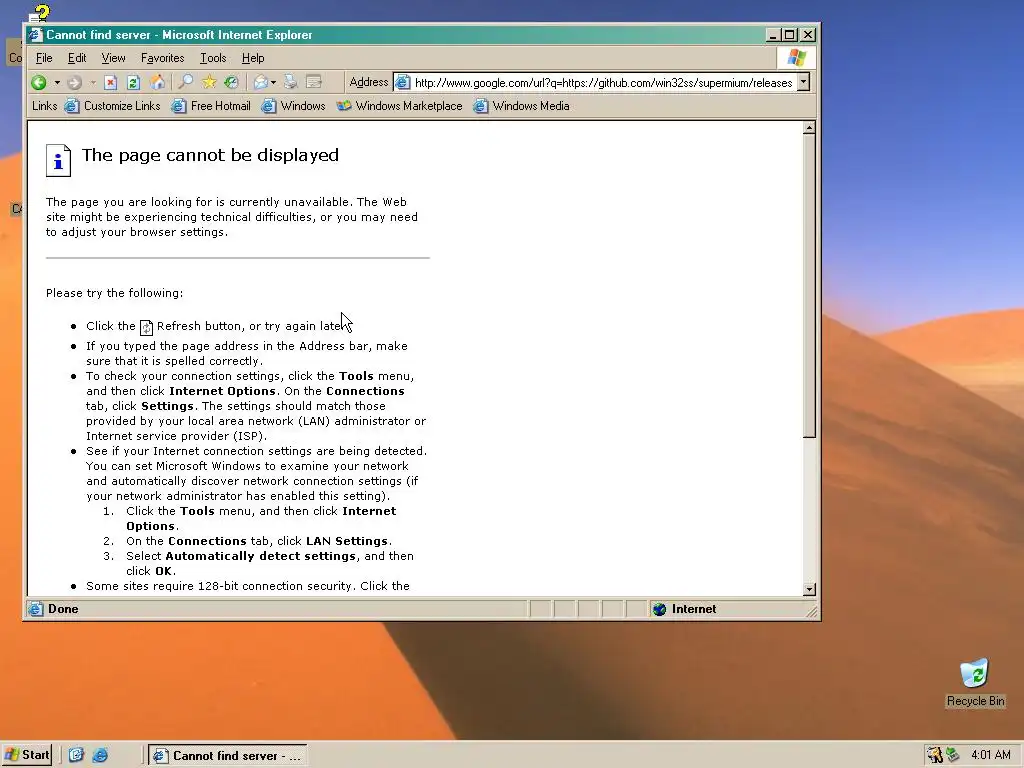The width and height of the screenshot is (1024, 768).
Task: Click the 4:01 AM clock
Action: [991, 756]
